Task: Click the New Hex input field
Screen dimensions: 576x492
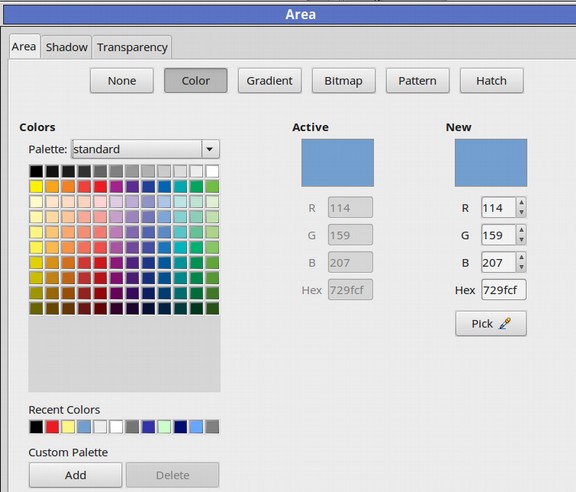Action: pos(504,290)
